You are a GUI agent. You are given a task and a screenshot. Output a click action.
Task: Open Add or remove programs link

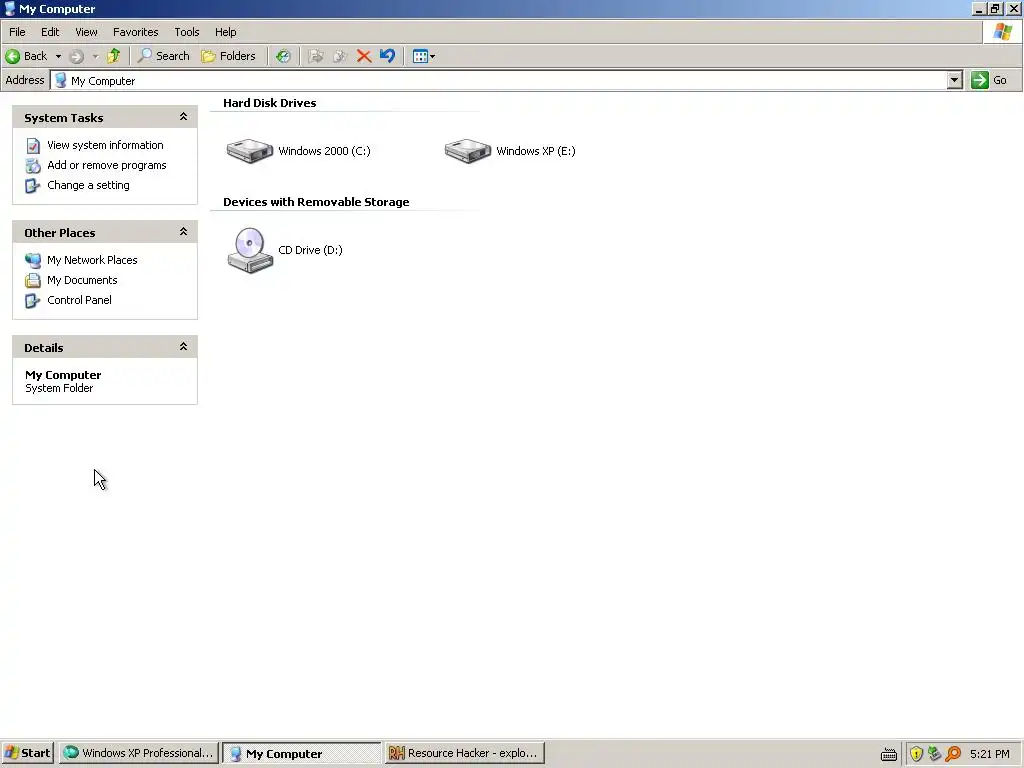106,165
